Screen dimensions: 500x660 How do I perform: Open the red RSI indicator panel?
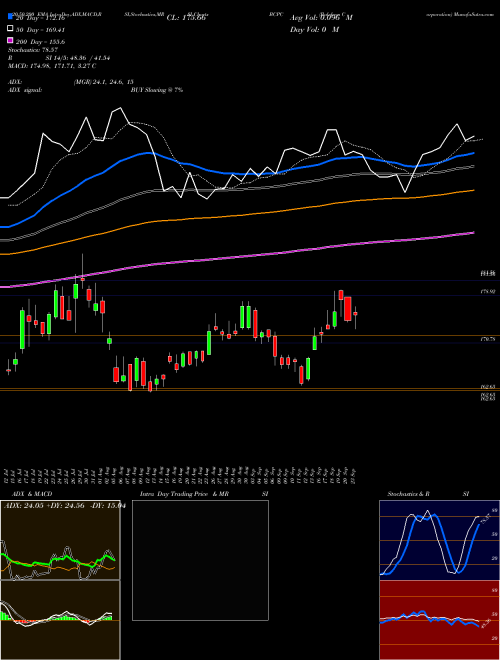point(439,620)
